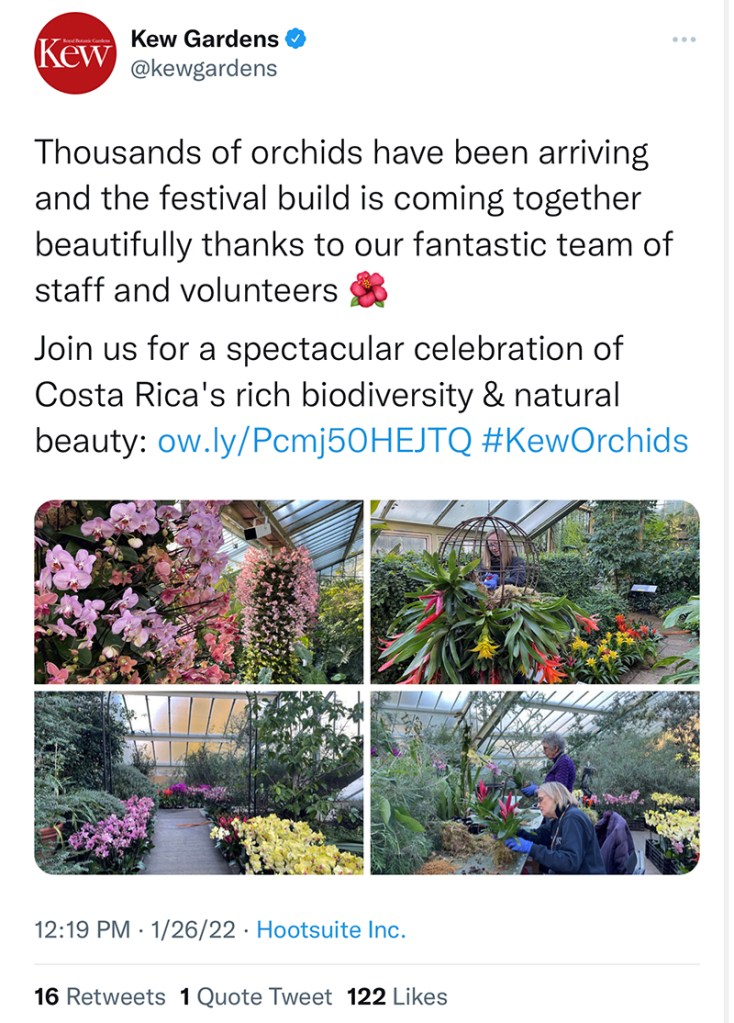Viewport: 734px width, 1023px height.
Task: Open the three-dot more options menu
Action: tap(684, 39)
